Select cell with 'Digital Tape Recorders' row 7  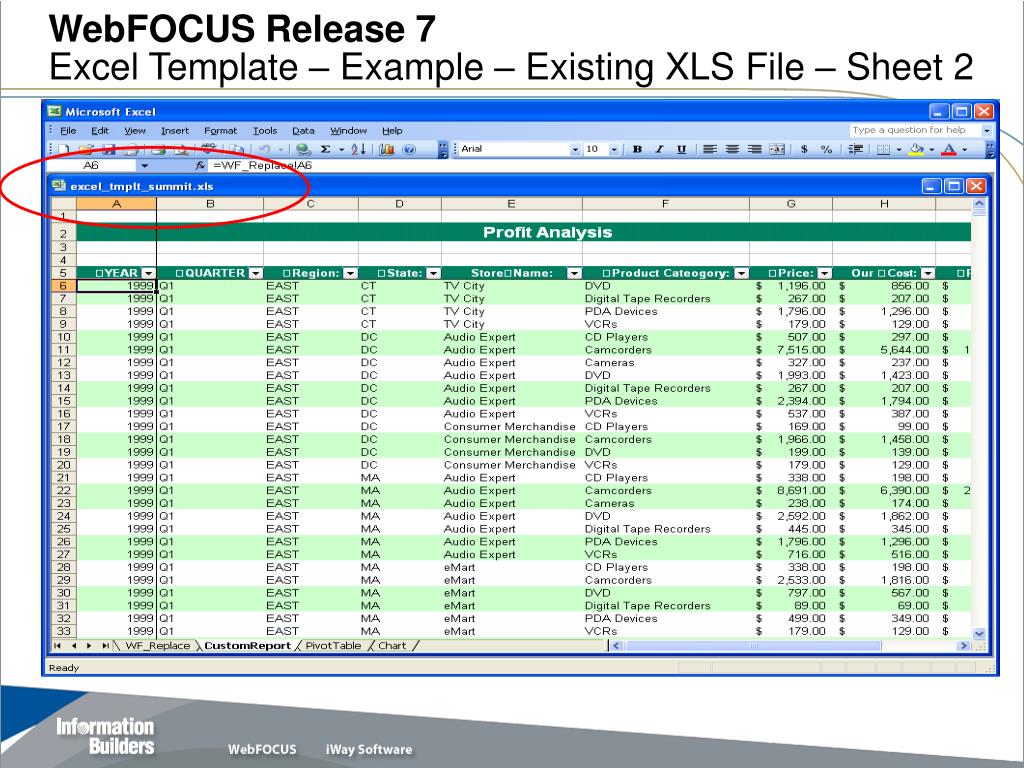(665, 298)
